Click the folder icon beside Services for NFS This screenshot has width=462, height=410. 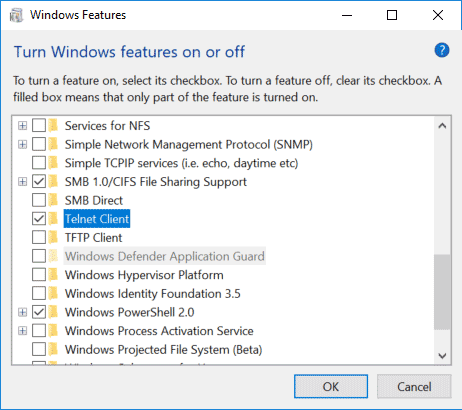point(53,126)
